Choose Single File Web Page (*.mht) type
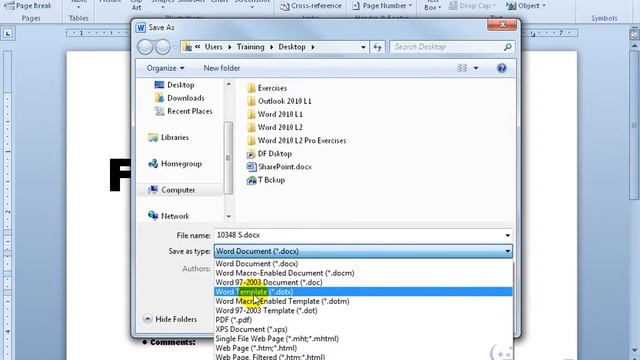The width and height of the screenshot is (640, 360). coord(363,339)
